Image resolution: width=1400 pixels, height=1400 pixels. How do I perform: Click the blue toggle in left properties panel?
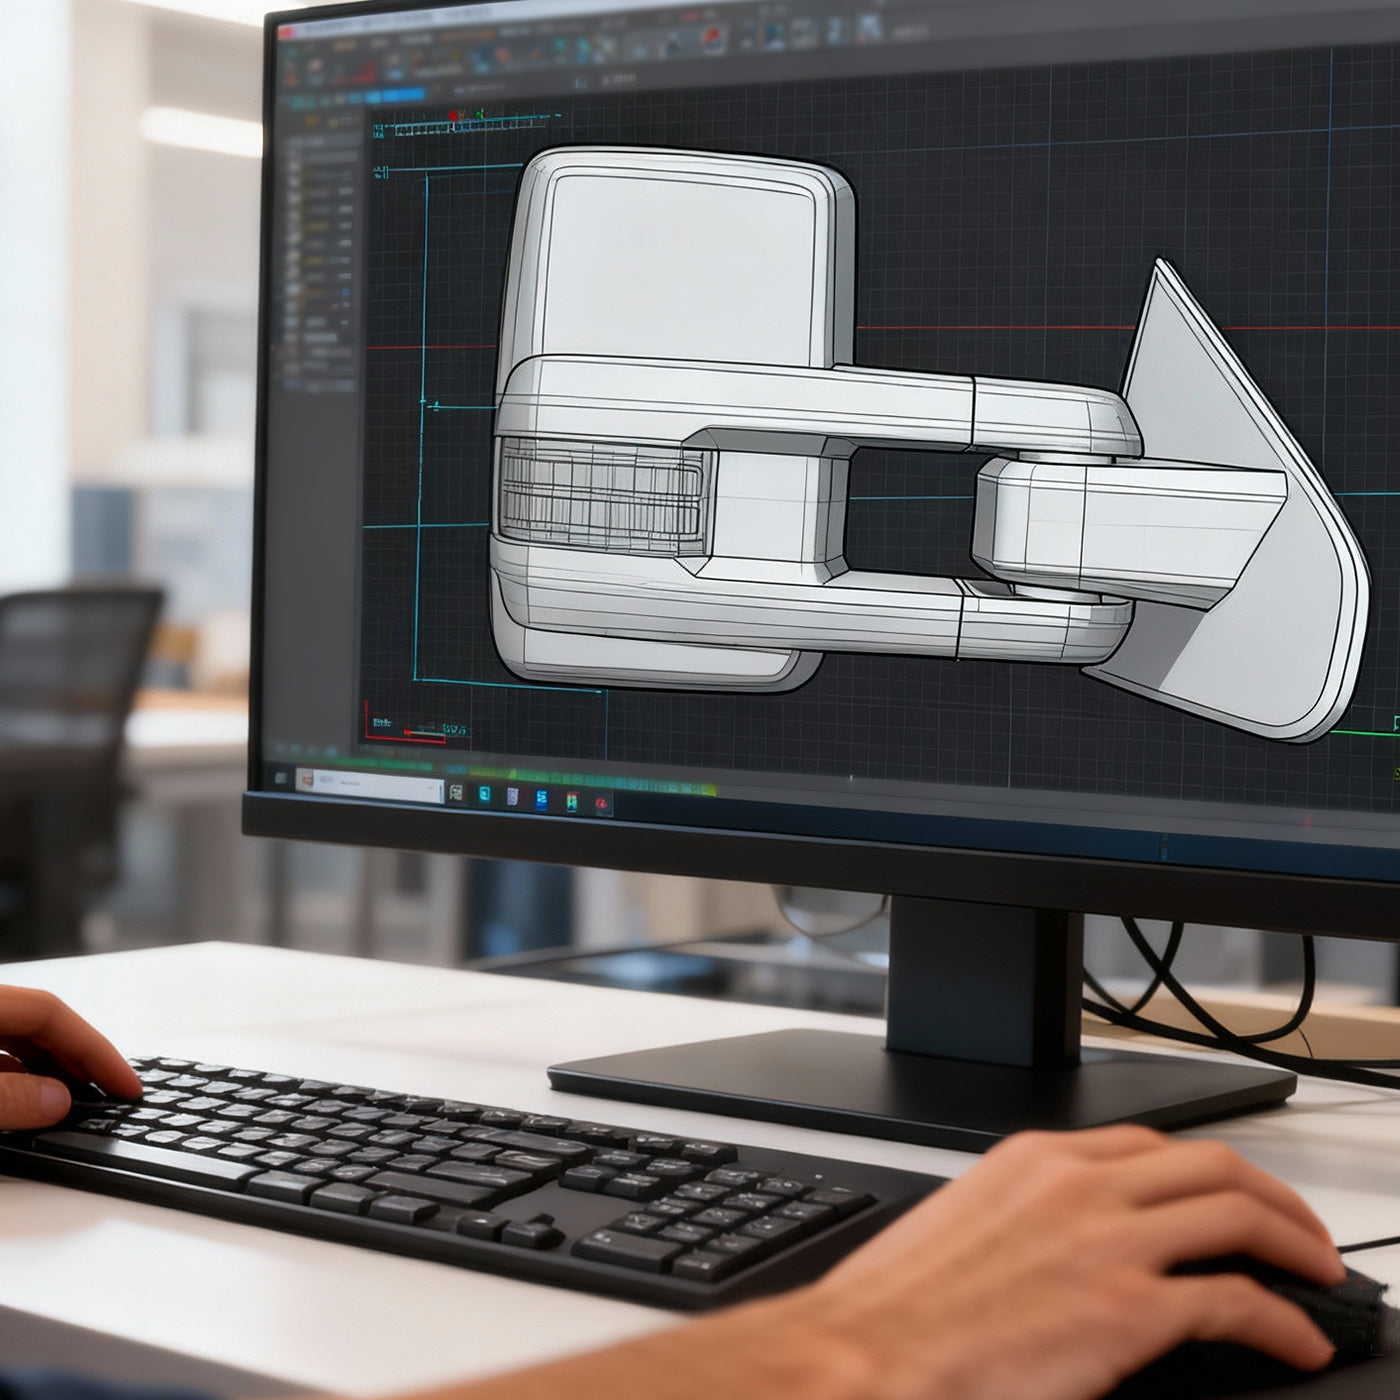[345, 294]
